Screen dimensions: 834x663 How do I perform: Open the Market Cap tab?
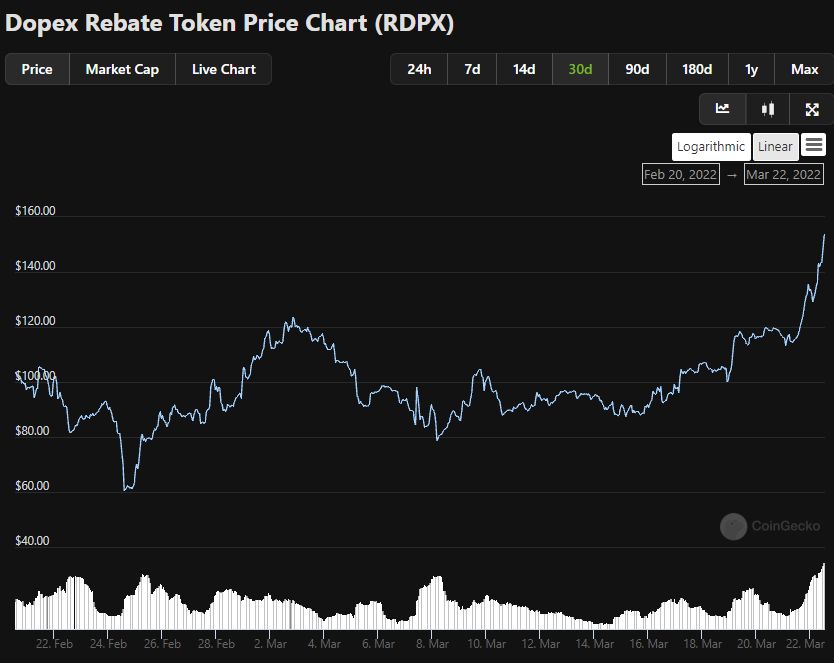(x=122, y=69)
